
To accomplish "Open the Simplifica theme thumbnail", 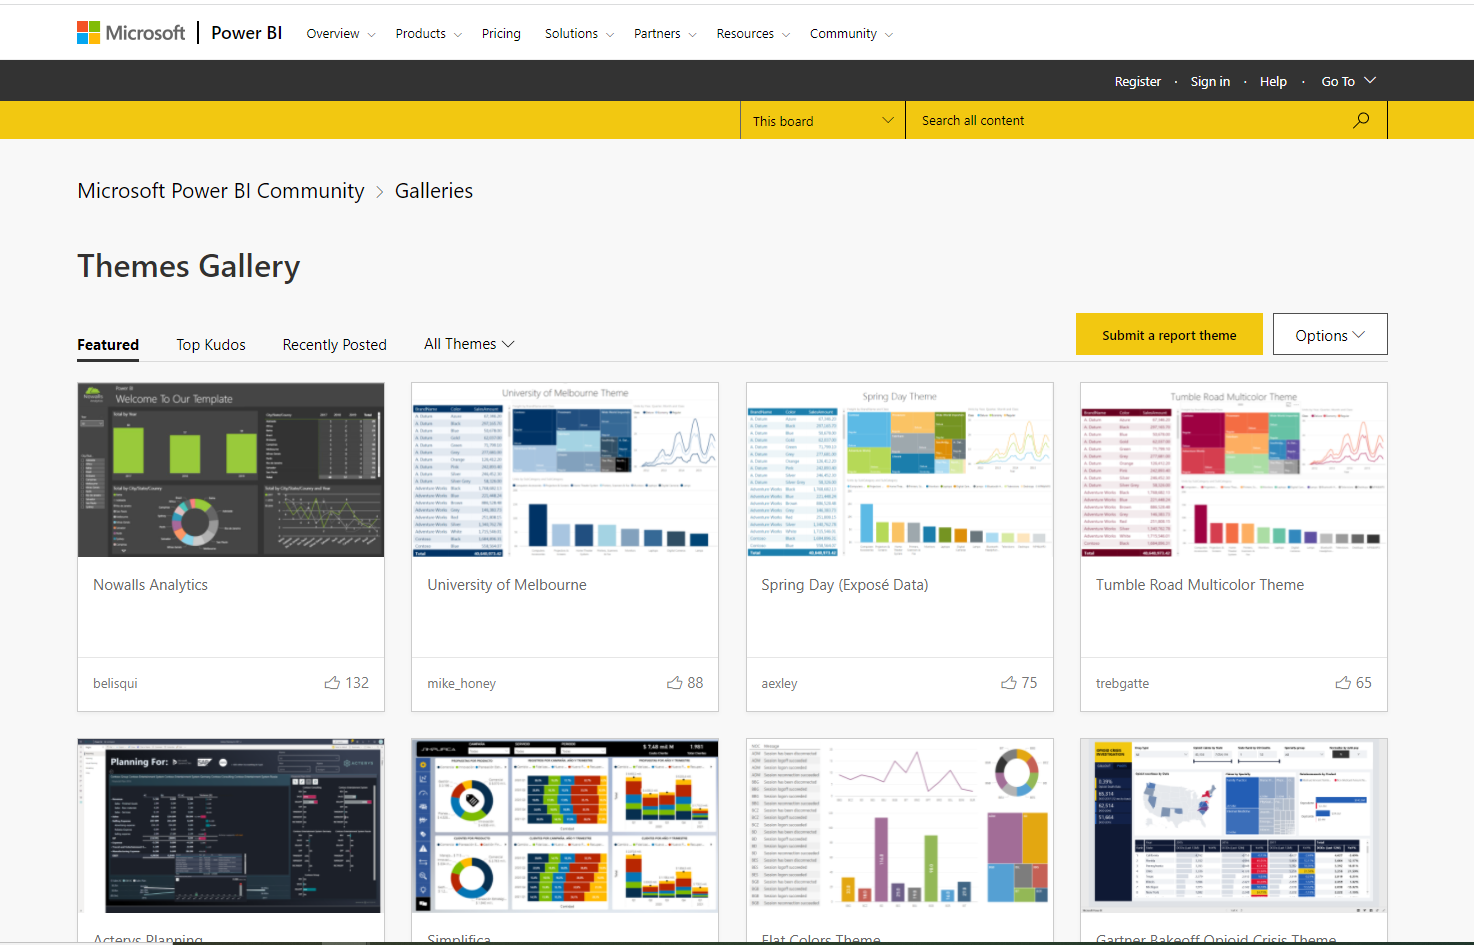I will [565, 826].
